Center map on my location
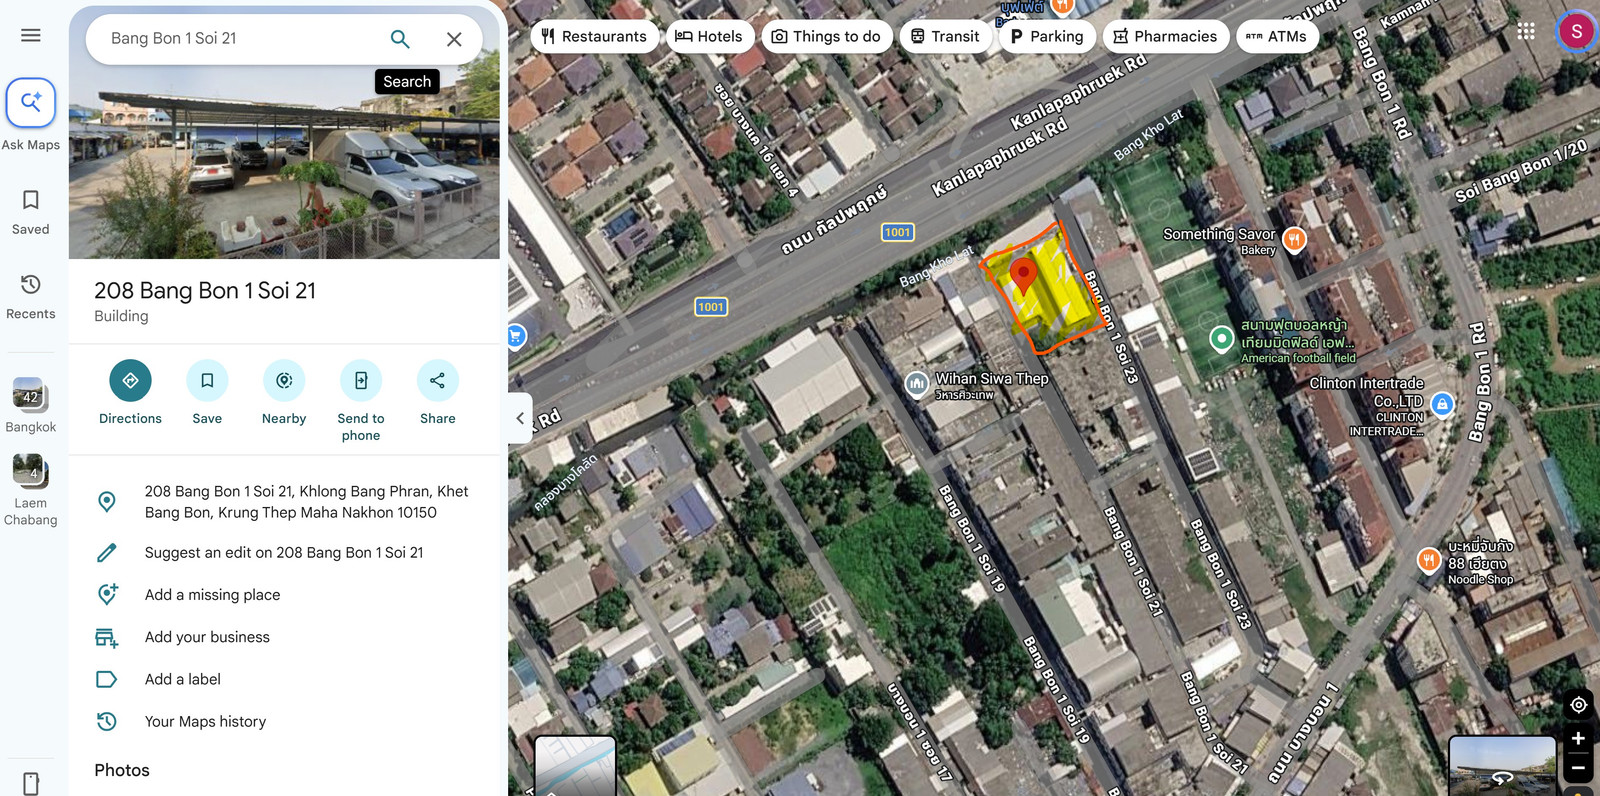The width and height of the screenshot is (1600, 796). [1578, 704]
